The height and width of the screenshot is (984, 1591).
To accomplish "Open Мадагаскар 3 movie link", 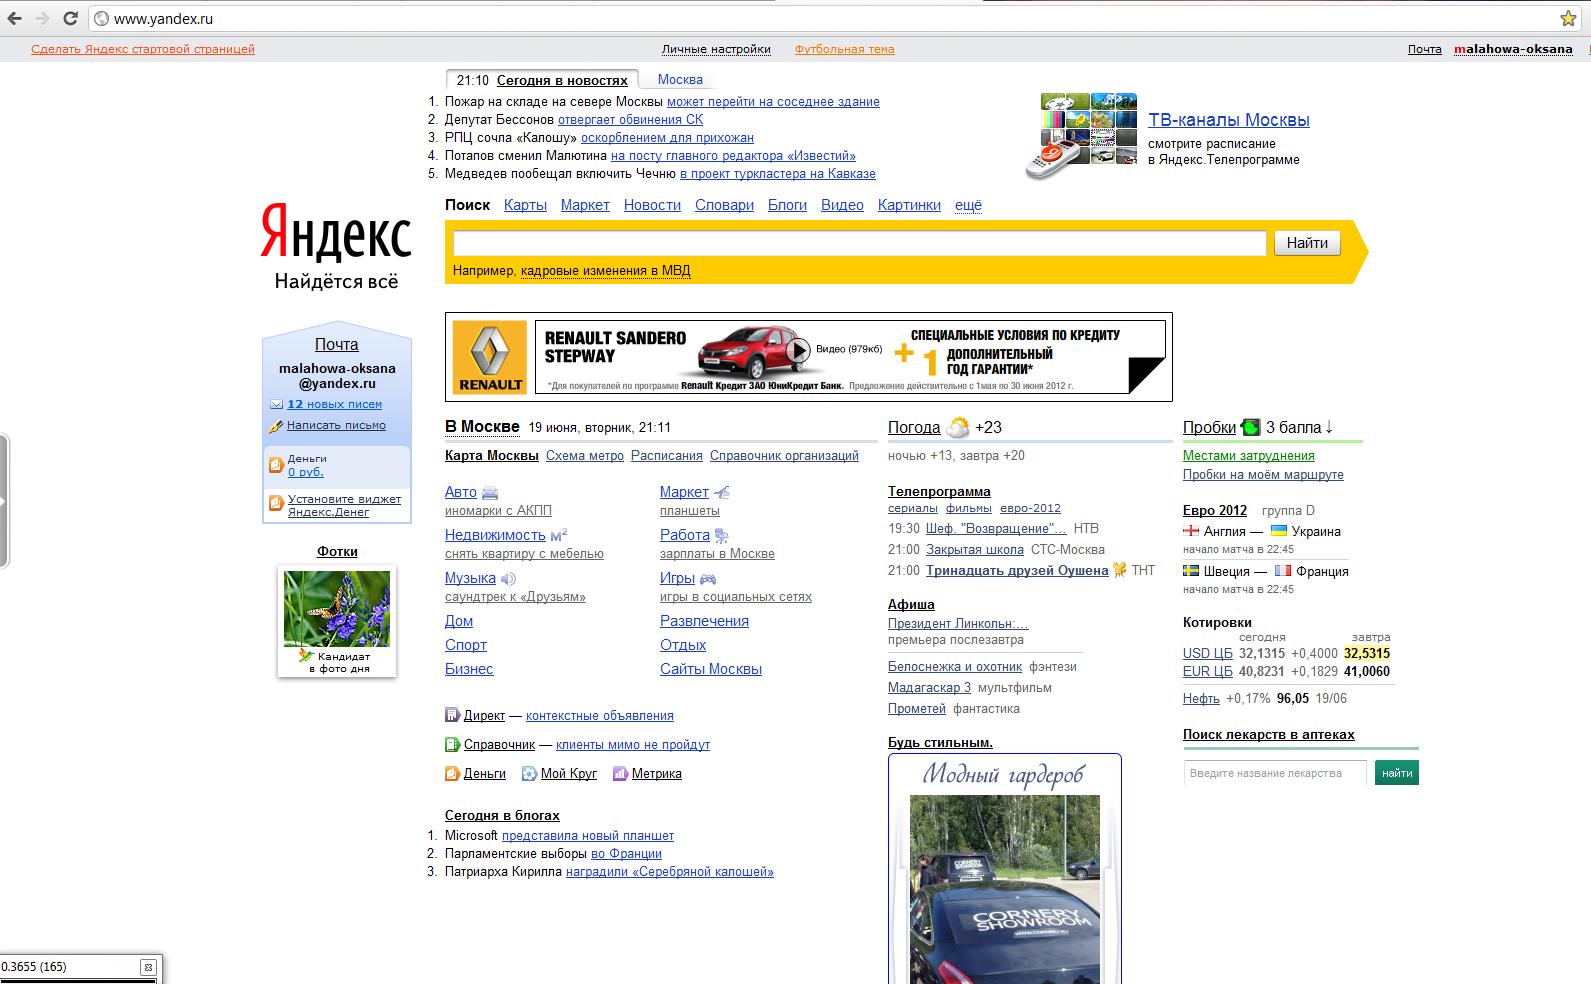I will (929, 687).
